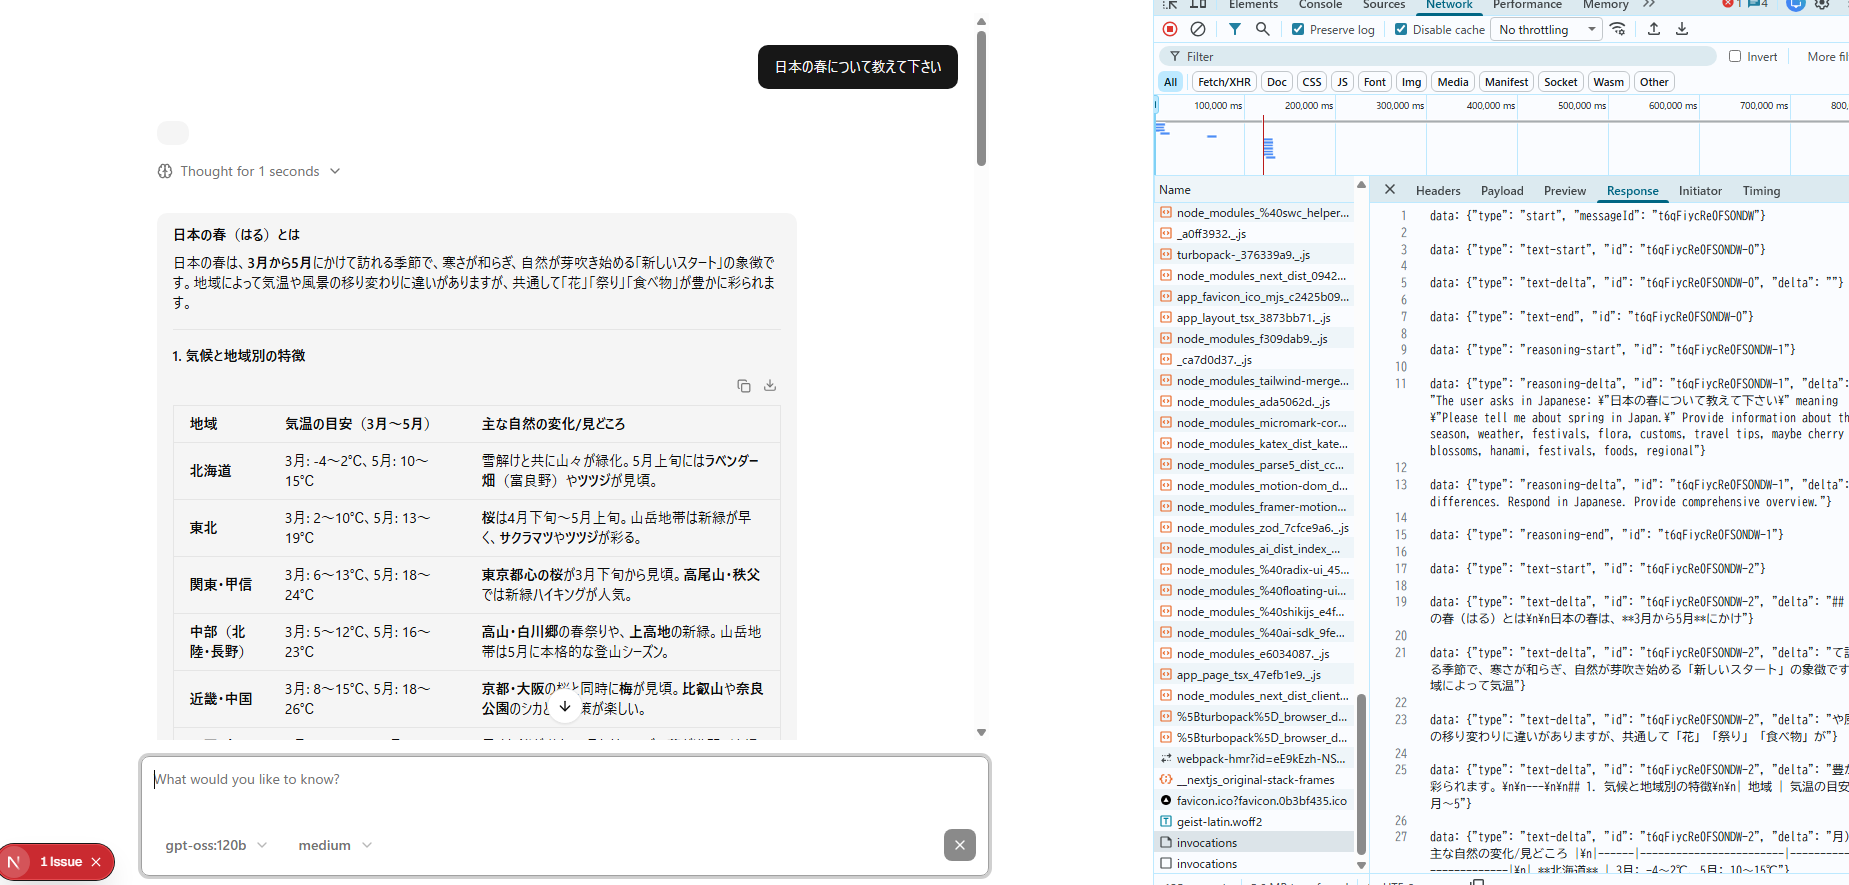The height and width of the screenshot is (885, 1849).
Task: Select the All filter type
Action: [1171, 82]
